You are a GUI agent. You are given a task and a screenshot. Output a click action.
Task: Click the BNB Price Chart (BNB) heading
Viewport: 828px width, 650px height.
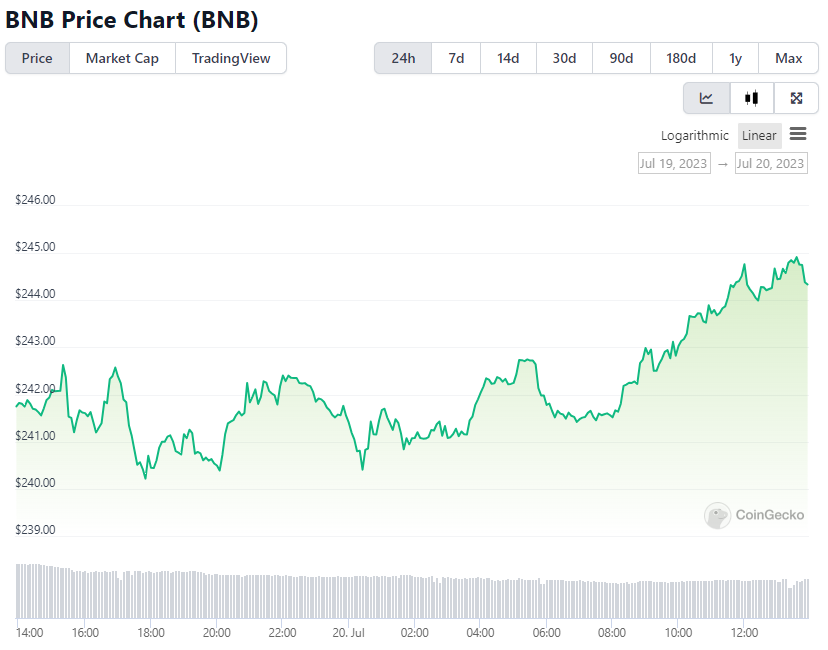click(x=131, y=20)
